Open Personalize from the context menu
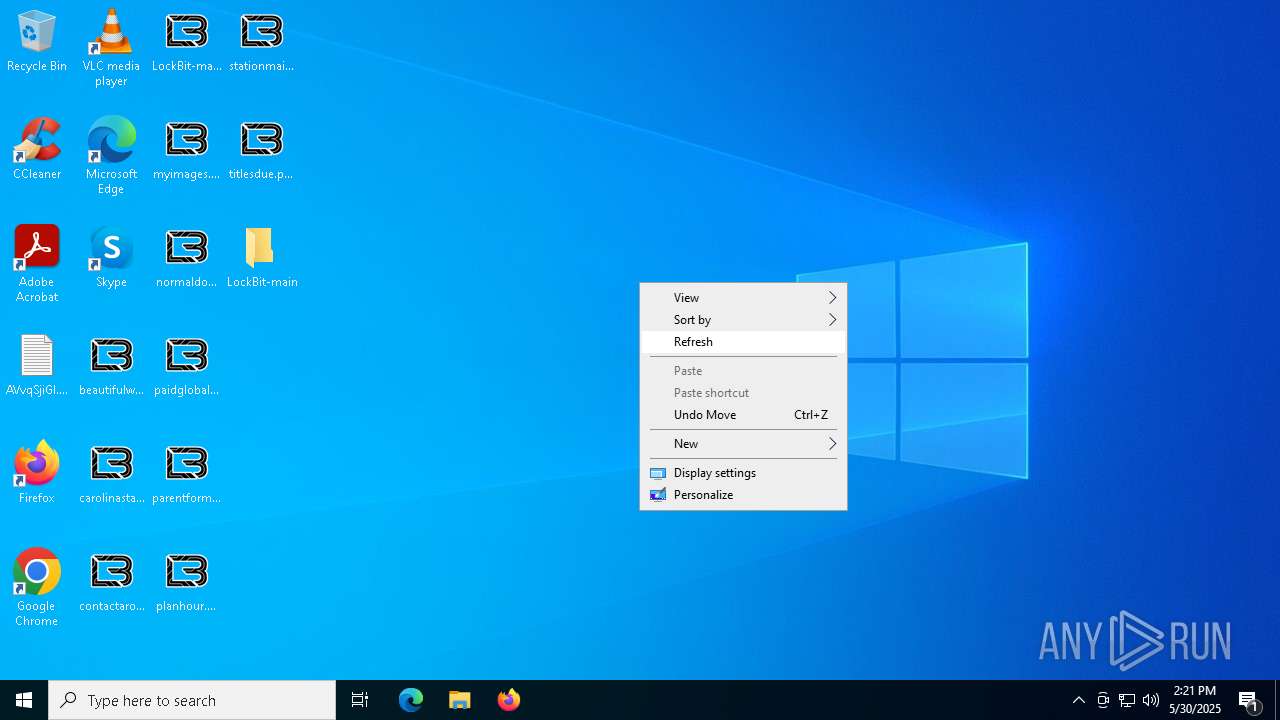The height and width of the screenshot is (720, 1280). [743, 495]
